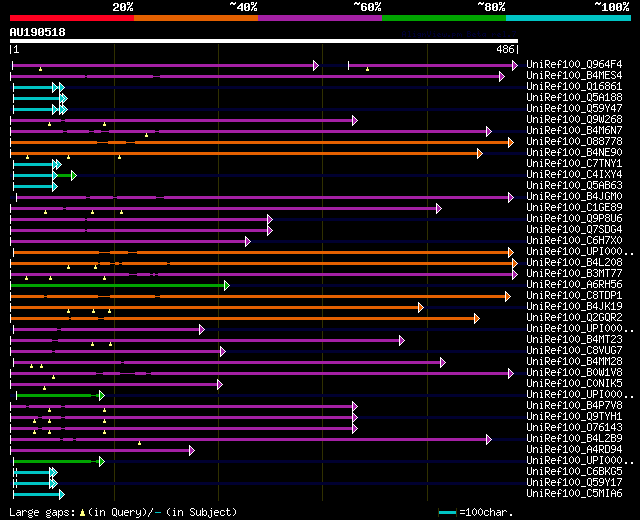Image resolution: width=640 pixels, height=520 pixels.
Task: Click the UniRef100_C8VUG7 label
Action: [x=574, y=351]
